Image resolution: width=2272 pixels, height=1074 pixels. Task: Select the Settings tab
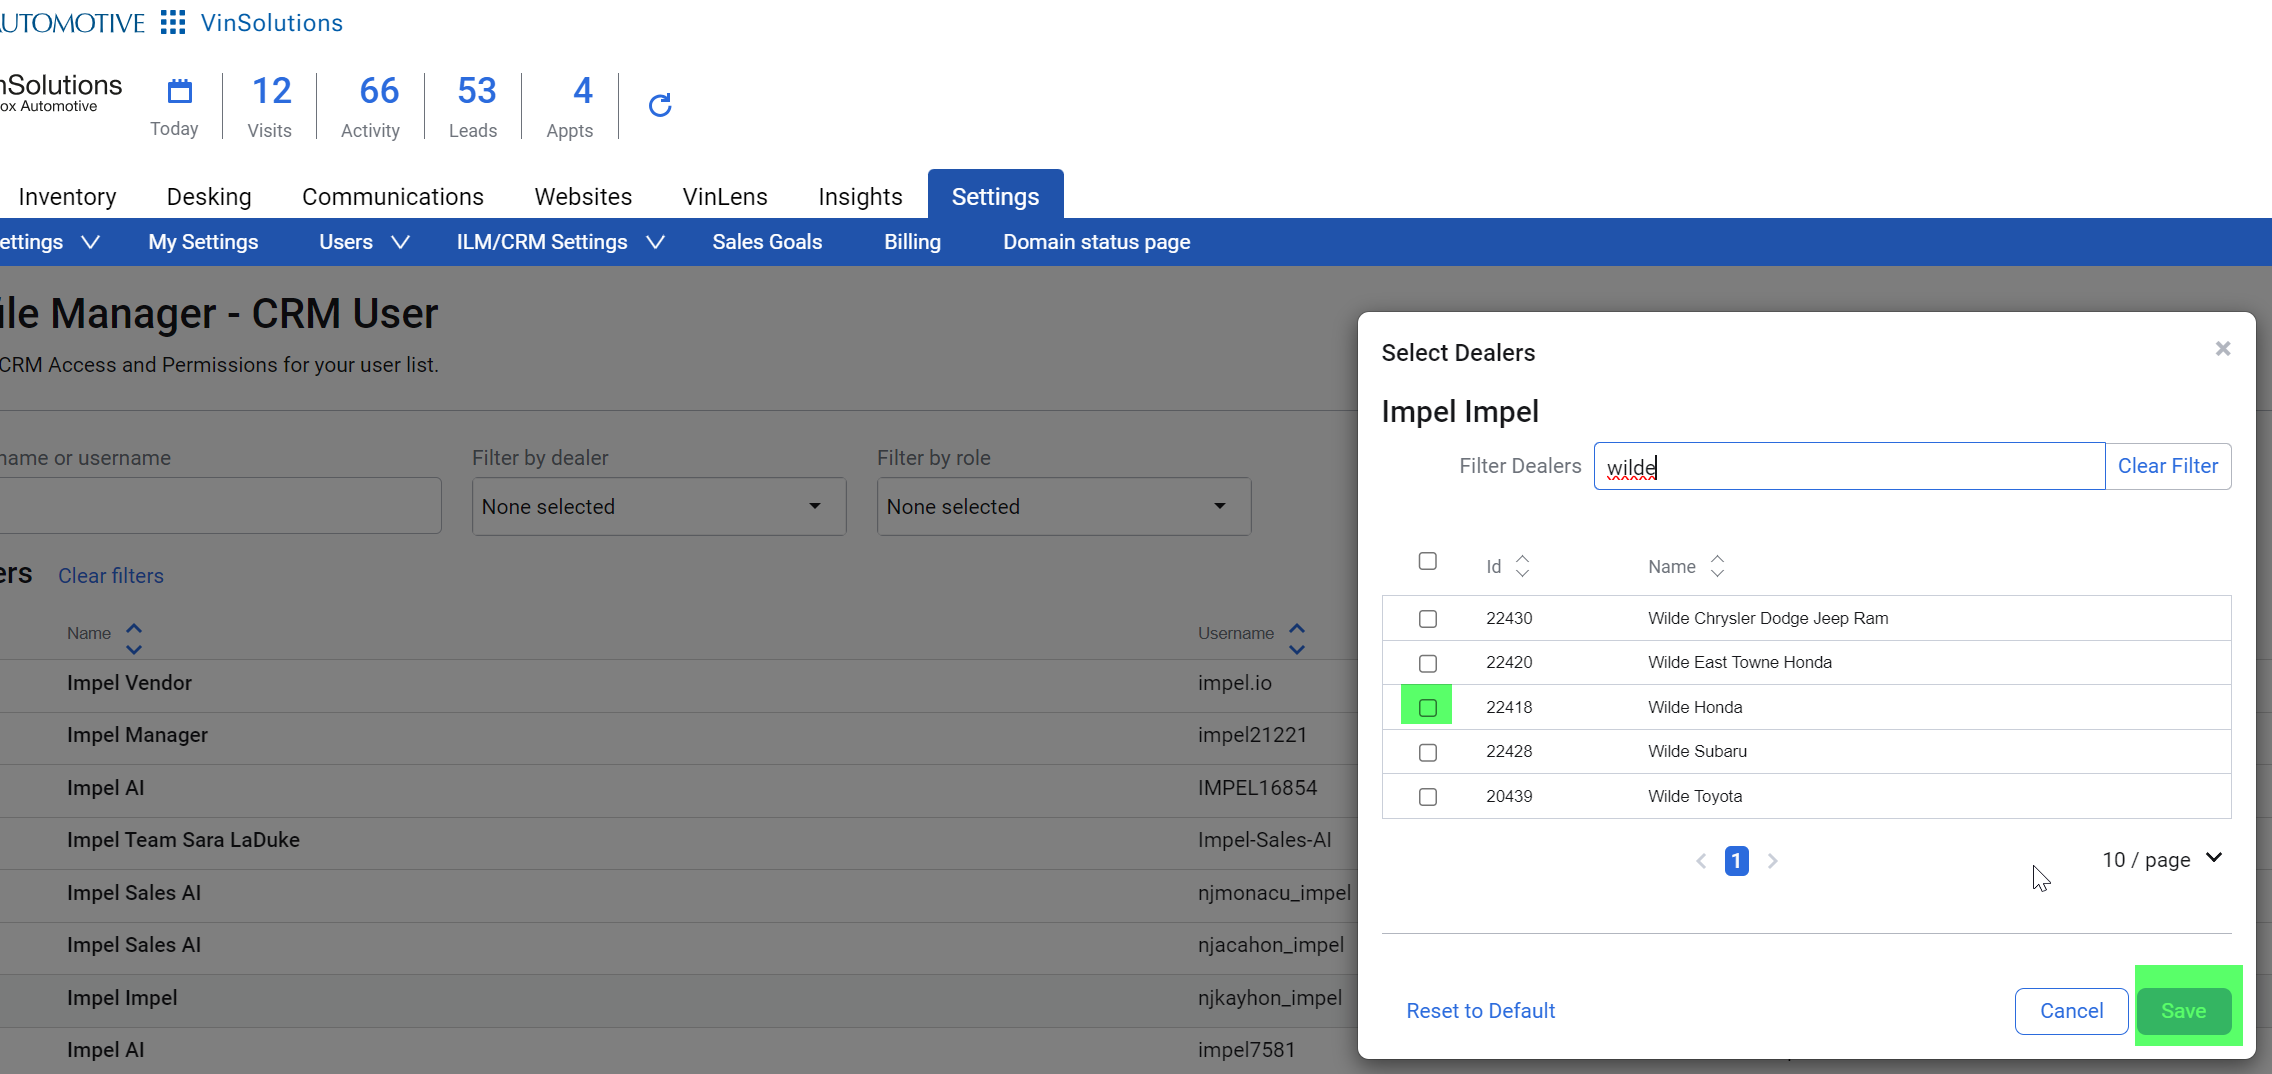(x=995, y=195)
